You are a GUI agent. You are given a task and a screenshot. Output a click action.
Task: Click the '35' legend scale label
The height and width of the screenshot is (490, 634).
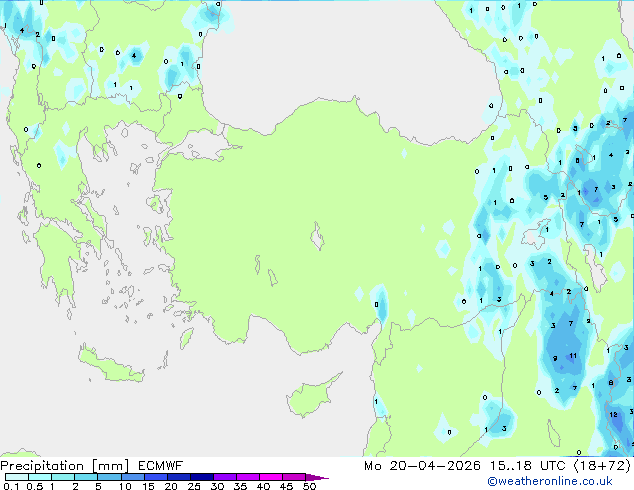coord(240,486)
